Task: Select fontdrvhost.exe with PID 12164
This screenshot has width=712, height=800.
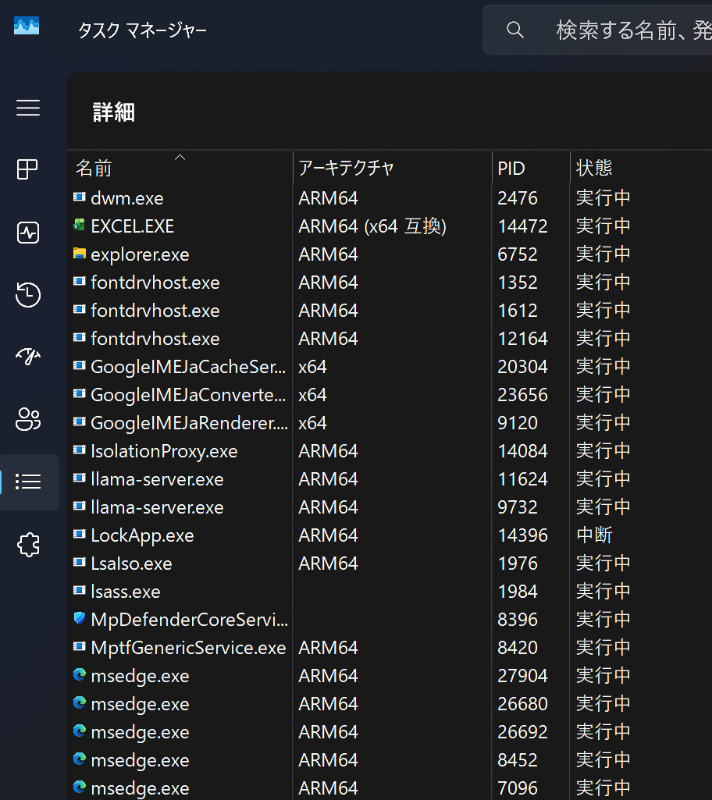Action: (155, 338)
